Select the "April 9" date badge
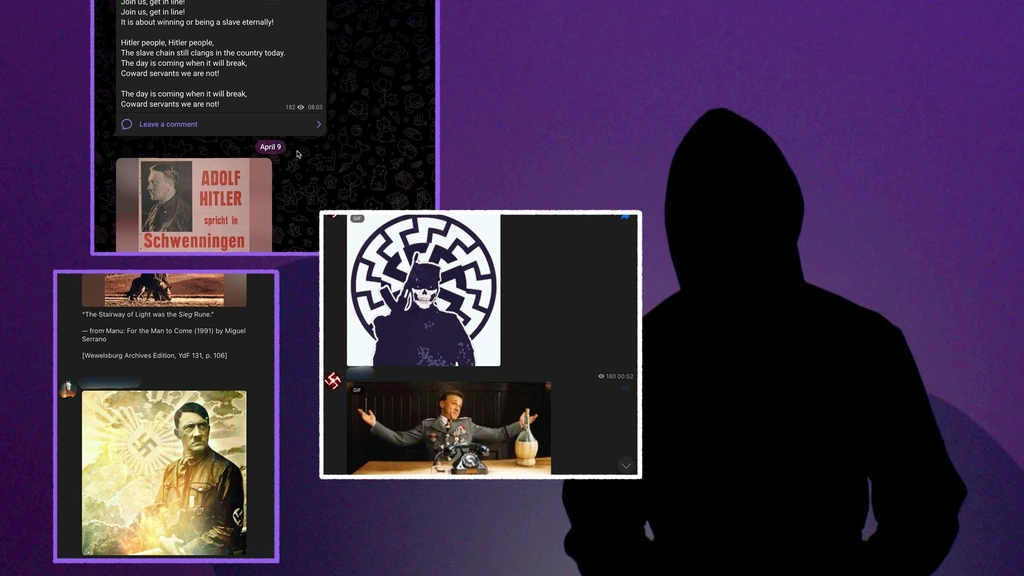Image resolution: width=1024 pixels, height=576 pixels. point(270,147)
